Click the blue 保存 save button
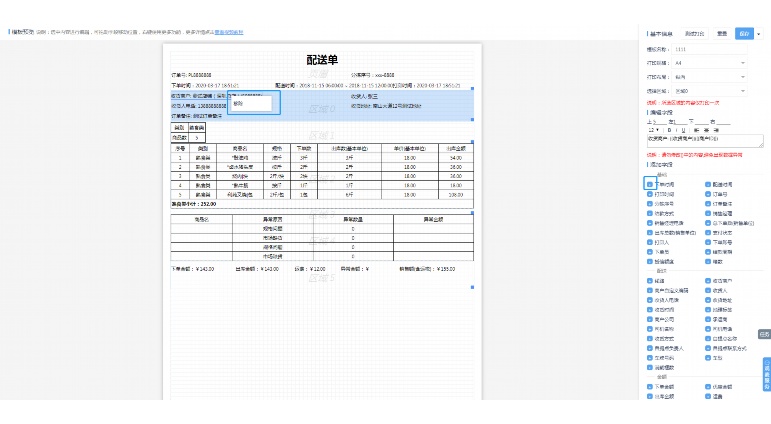 [x=744, y=33]
